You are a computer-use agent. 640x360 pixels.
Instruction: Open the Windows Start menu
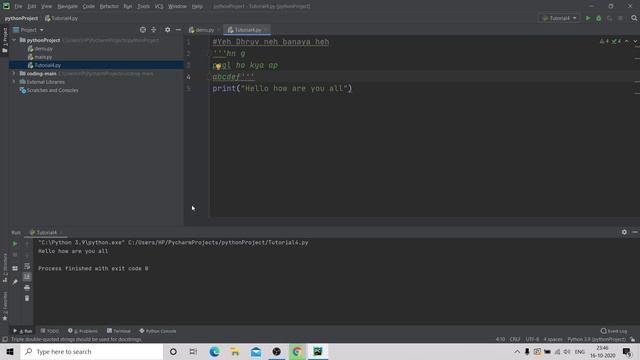(10, 351)
